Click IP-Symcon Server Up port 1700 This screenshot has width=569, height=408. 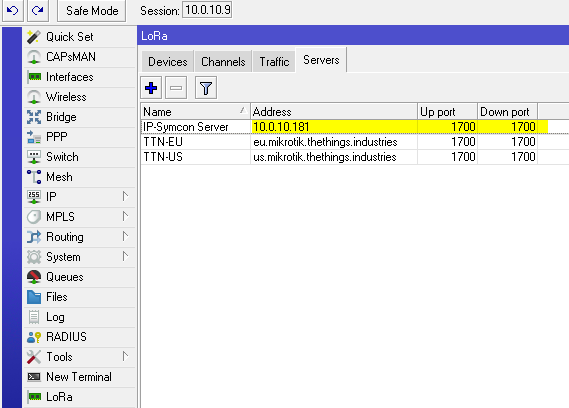pyautogui.click(x=463, y=127)
